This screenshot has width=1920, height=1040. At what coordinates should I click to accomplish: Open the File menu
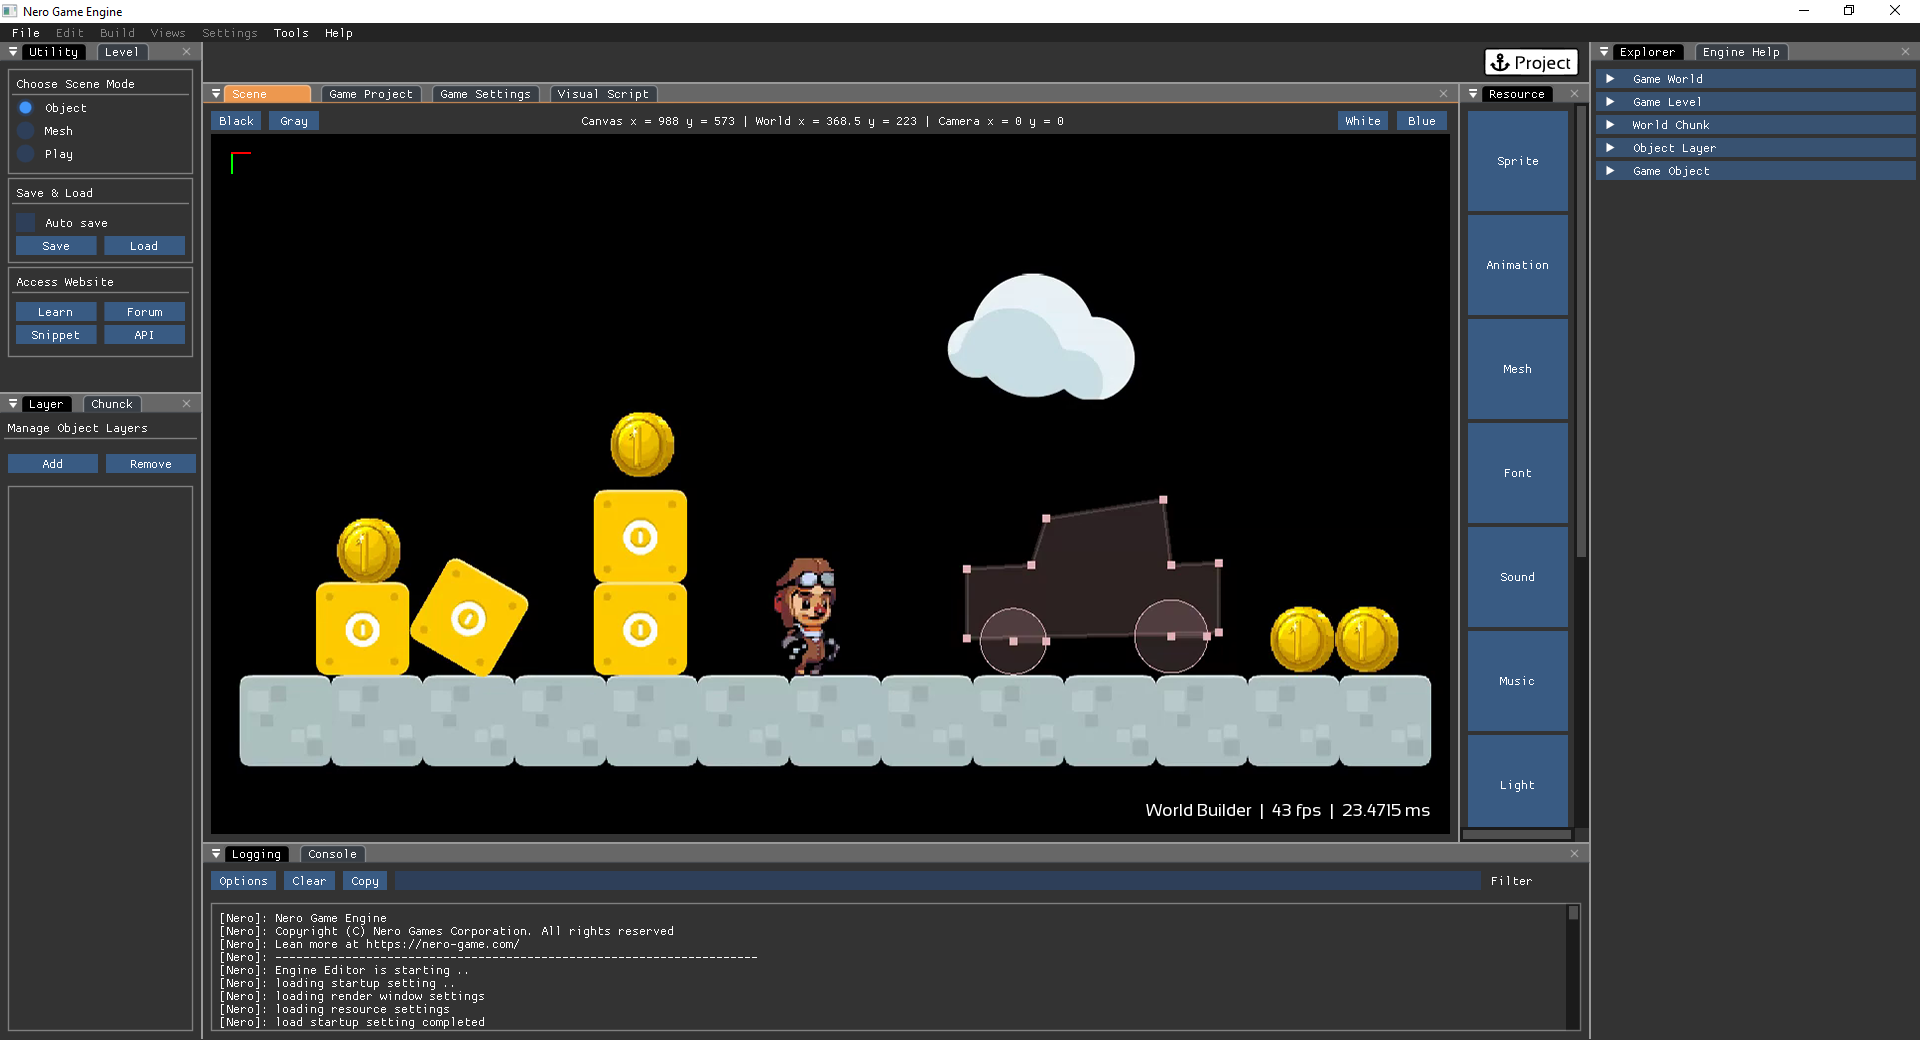(26, 33)
